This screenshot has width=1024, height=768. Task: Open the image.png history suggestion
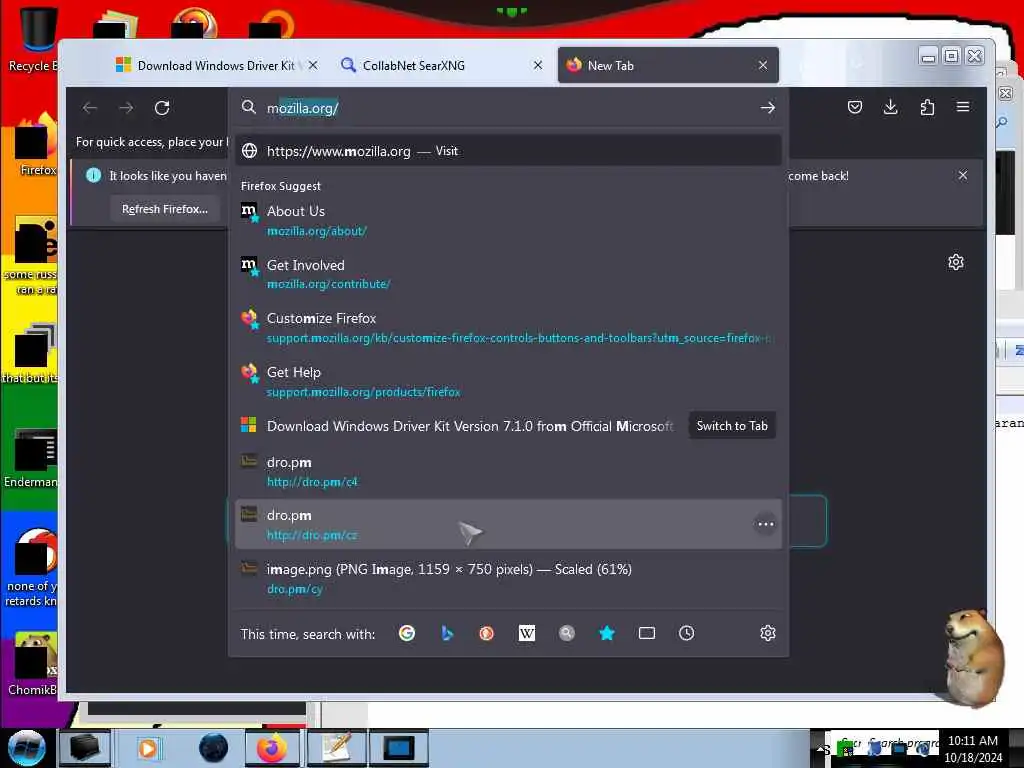point(508,579)
